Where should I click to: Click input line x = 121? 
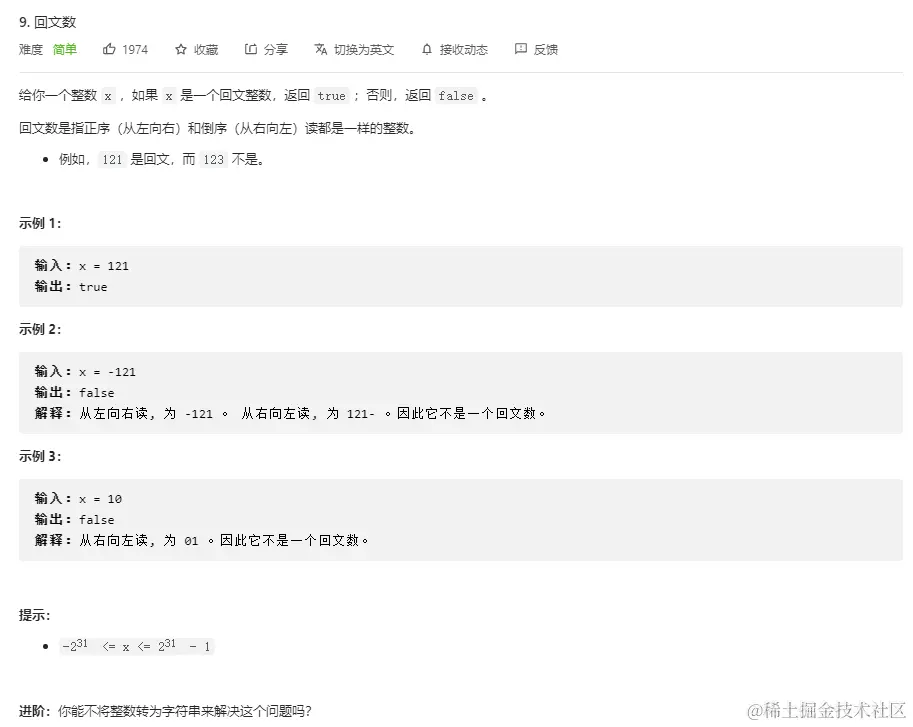tap(82, 266)
